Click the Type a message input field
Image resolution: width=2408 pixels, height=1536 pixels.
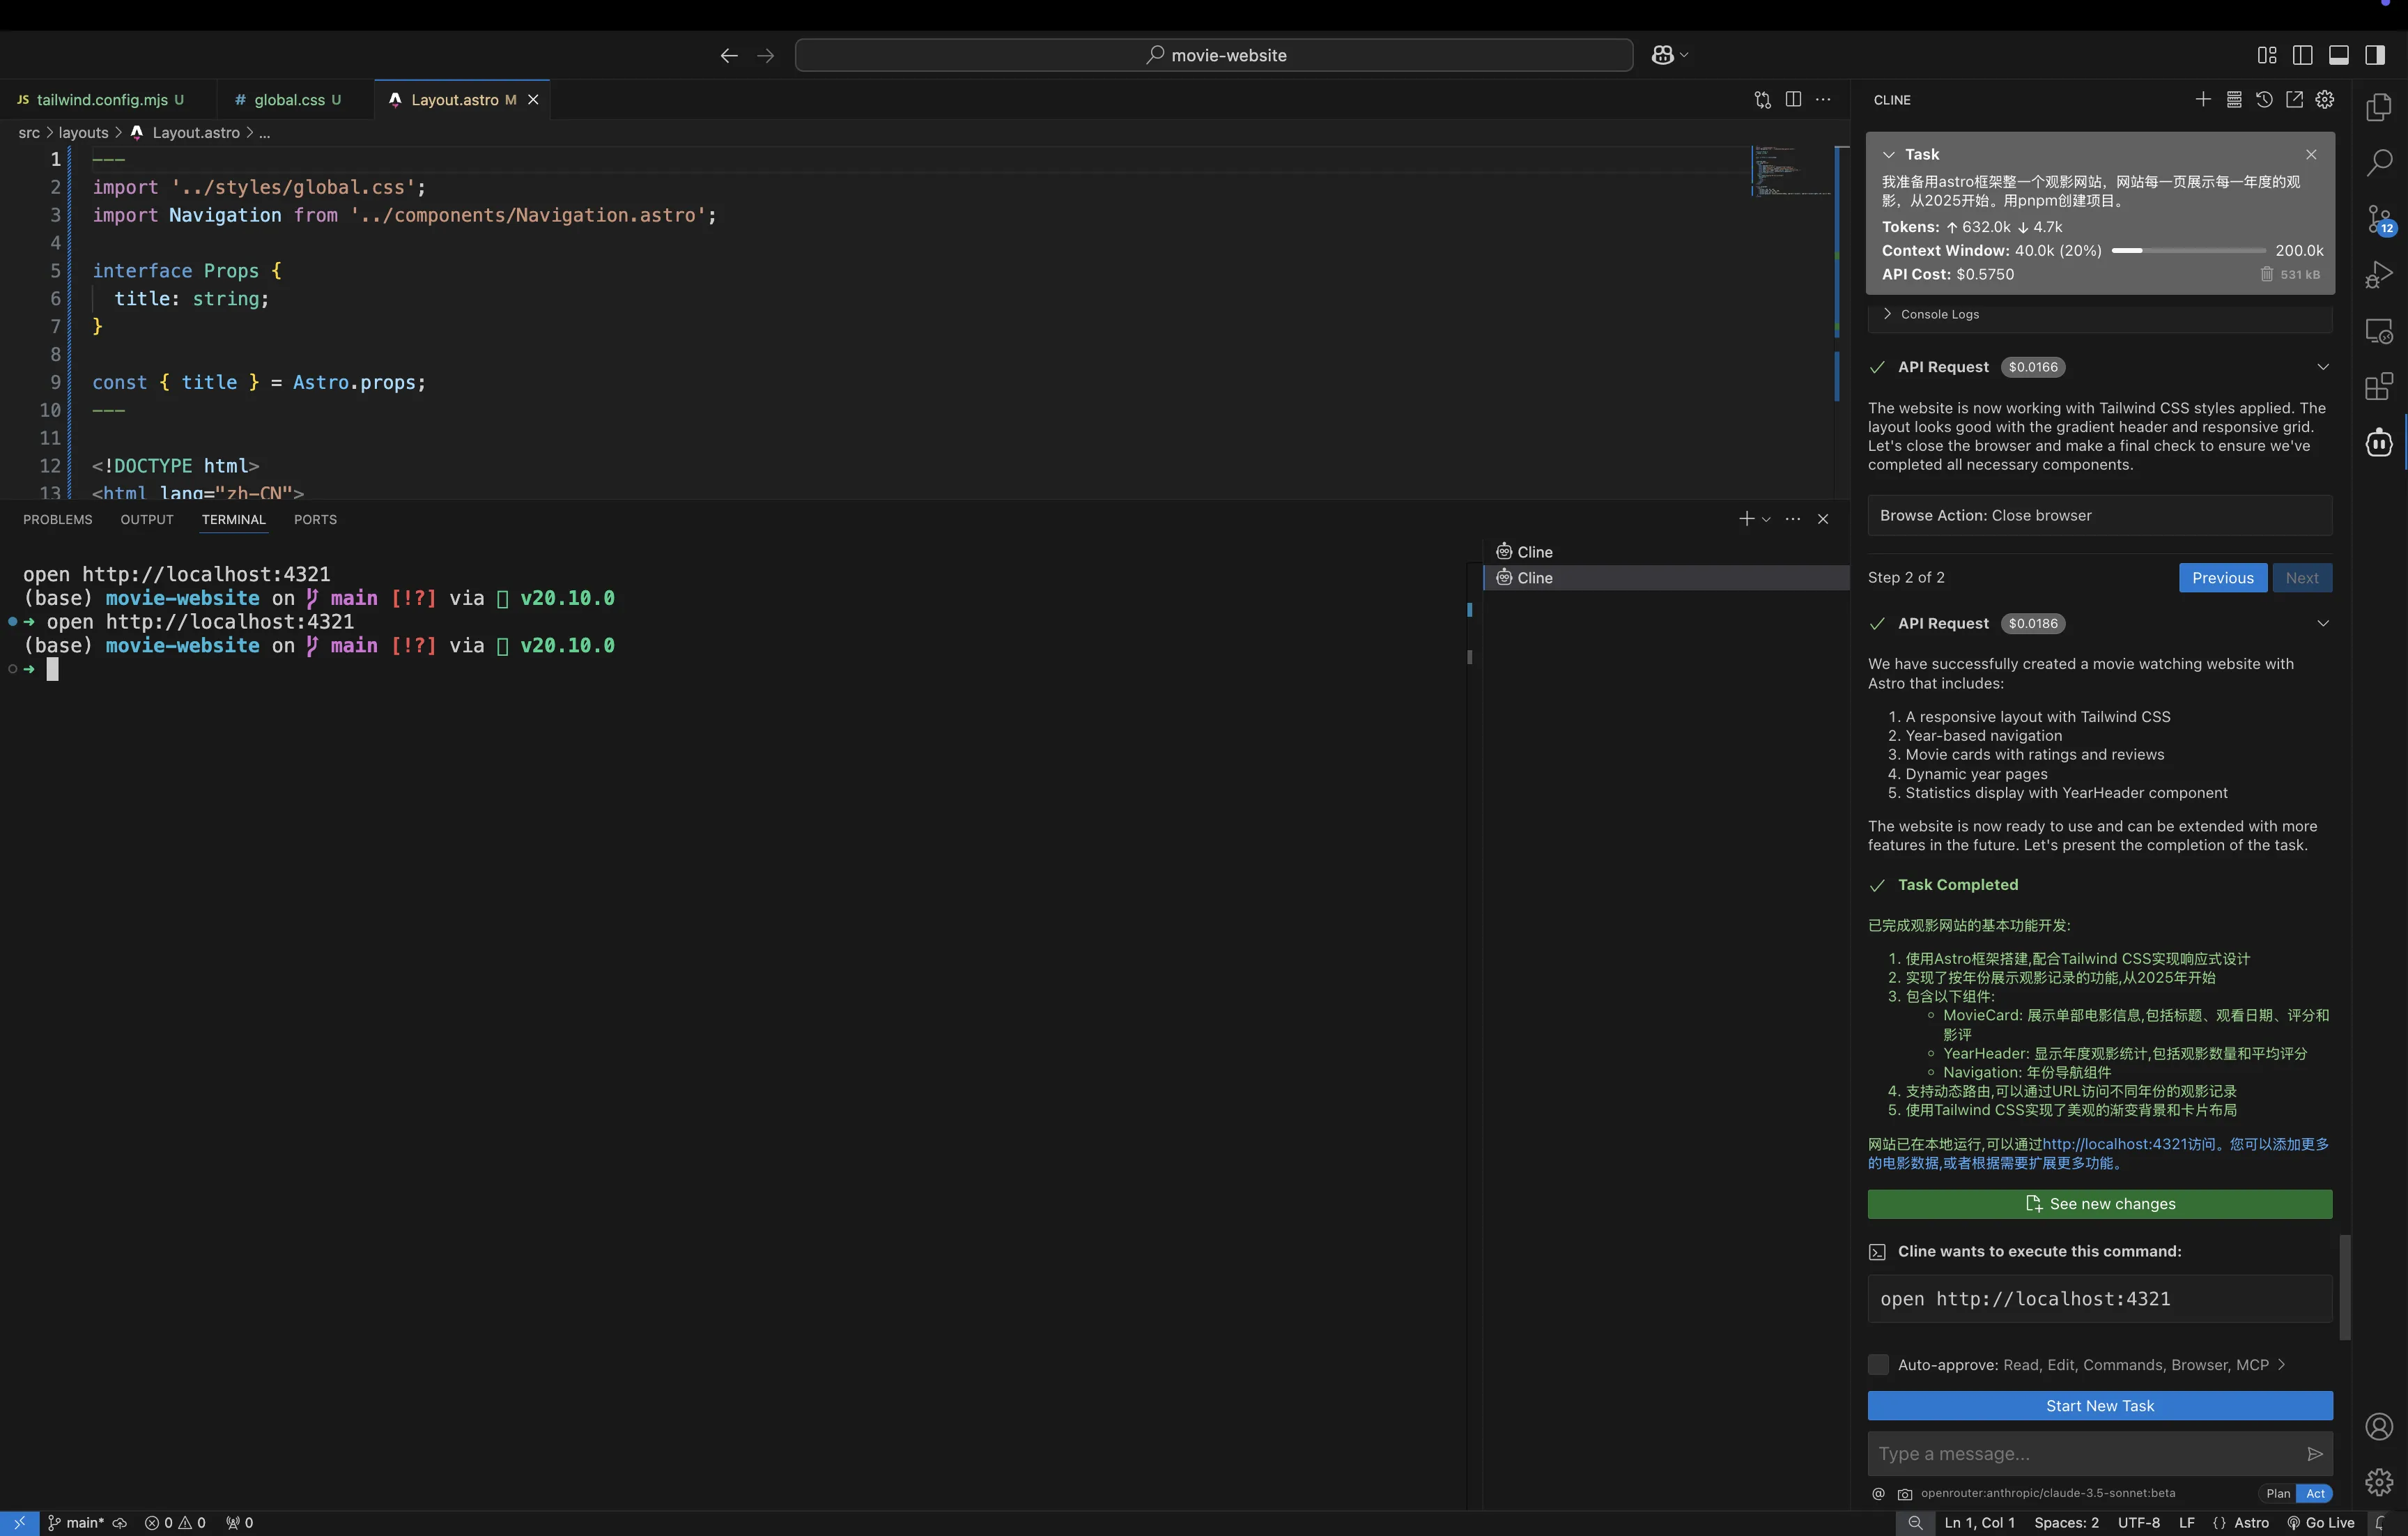(x=2080, y=1454)
